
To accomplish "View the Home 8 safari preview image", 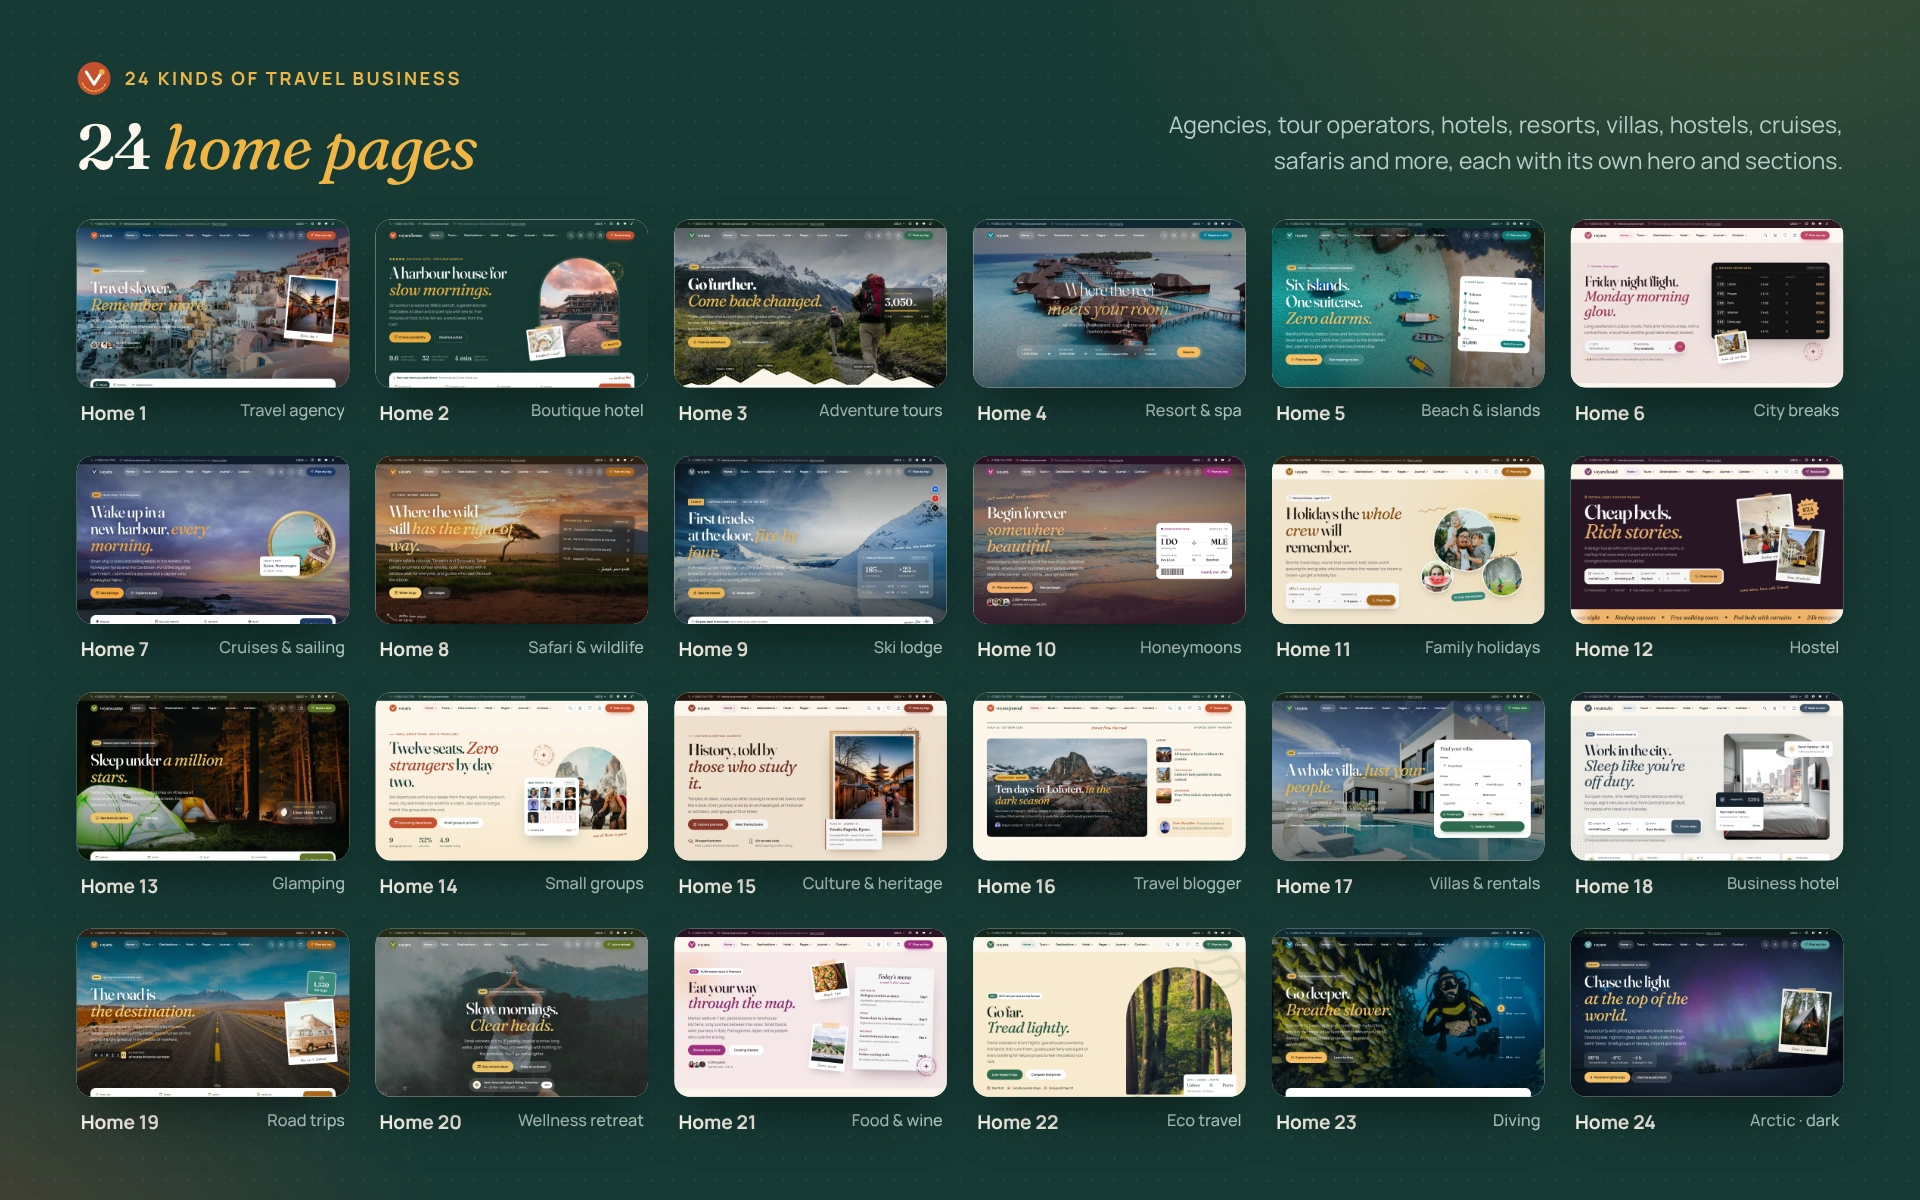I will coord(512,541).
